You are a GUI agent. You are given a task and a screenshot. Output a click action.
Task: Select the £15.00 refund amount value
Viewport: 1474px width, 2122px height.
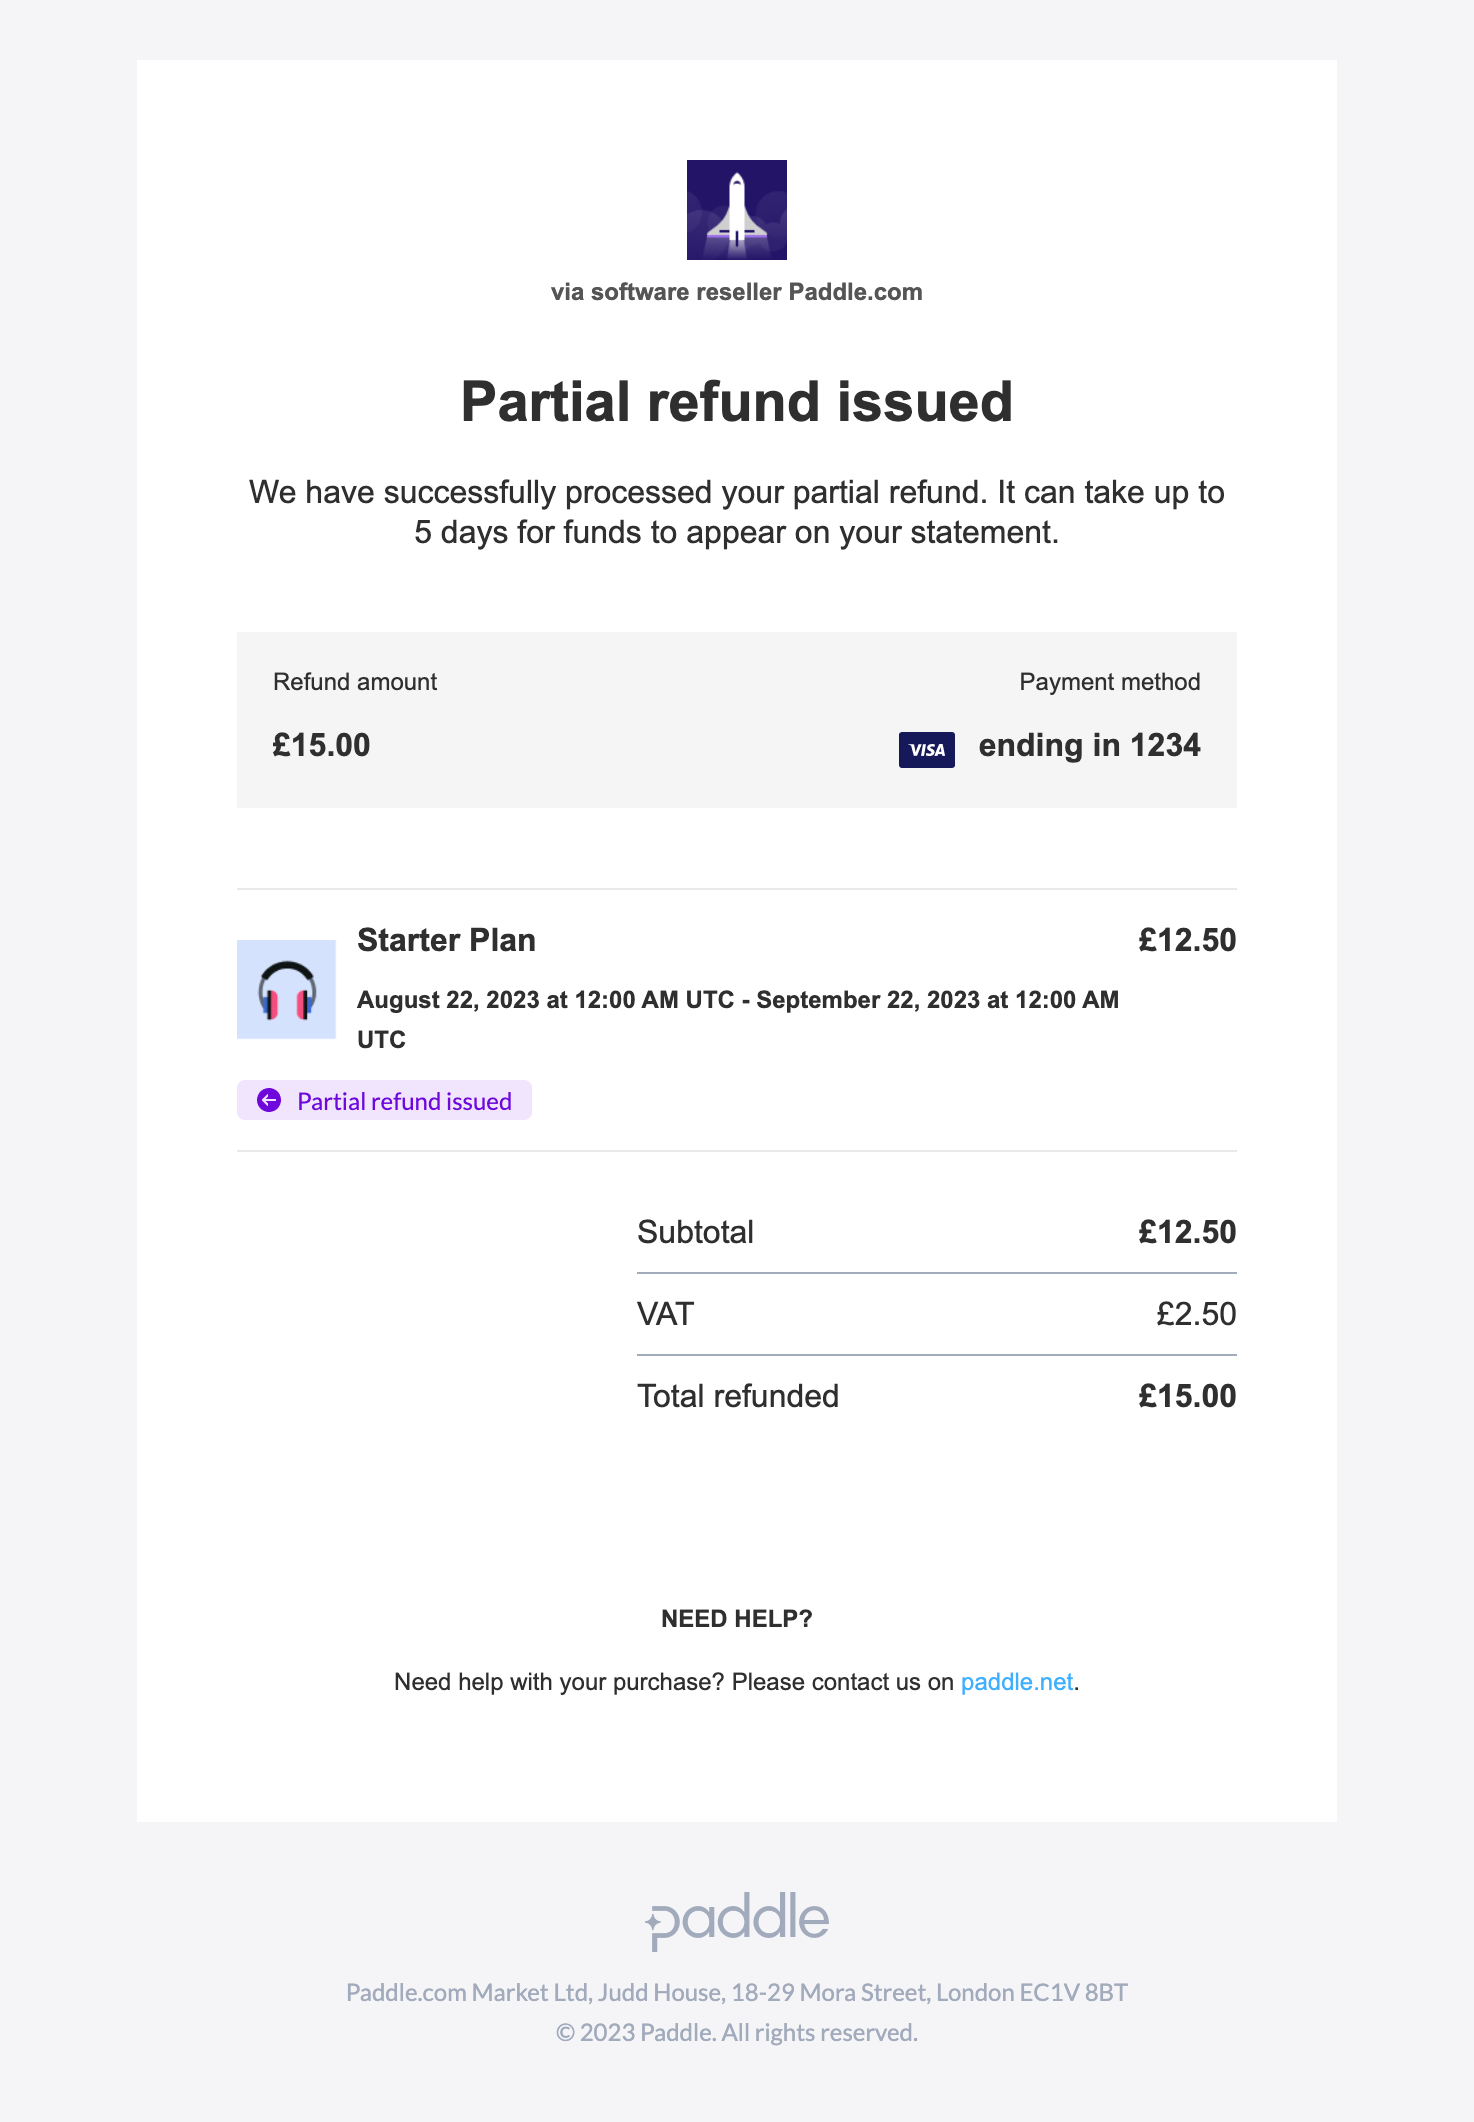pyautogui.click(x=321, y=745)
